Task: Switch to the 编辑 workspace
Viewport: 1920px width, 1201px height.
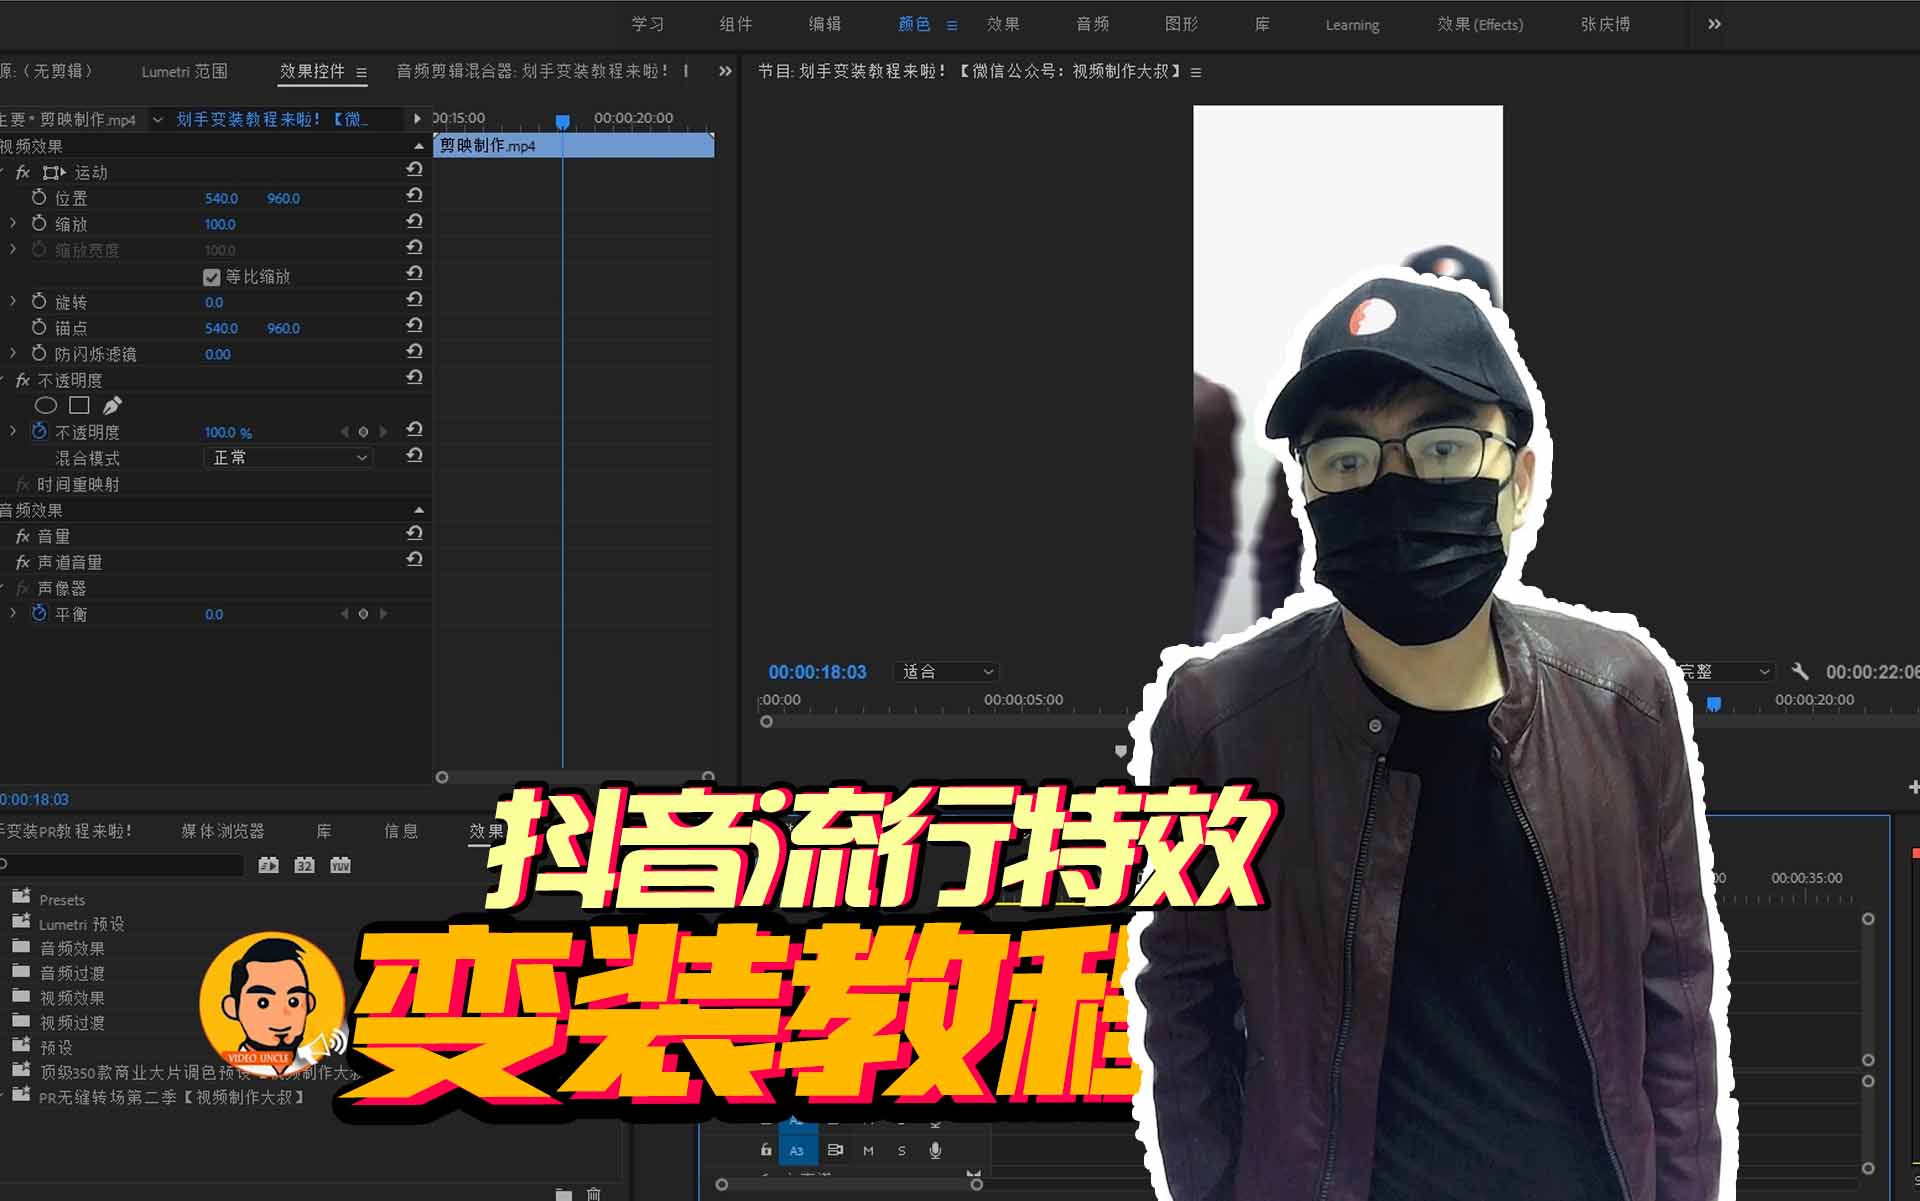Action: [825, 24]
